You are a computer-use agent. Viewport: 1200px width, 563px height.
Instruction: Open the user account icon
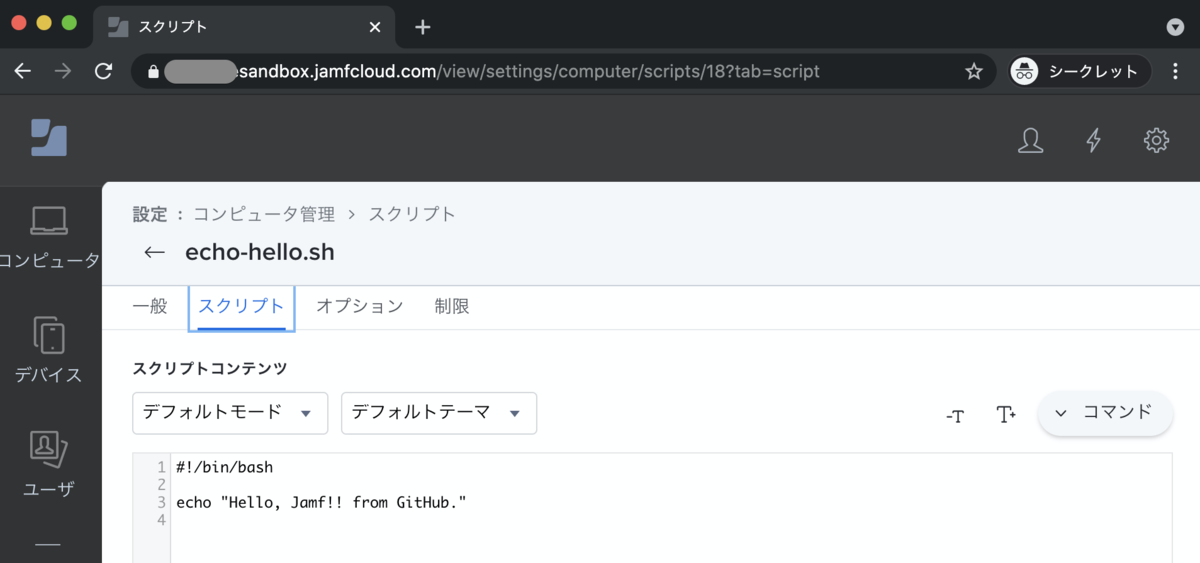[1030, 141]
